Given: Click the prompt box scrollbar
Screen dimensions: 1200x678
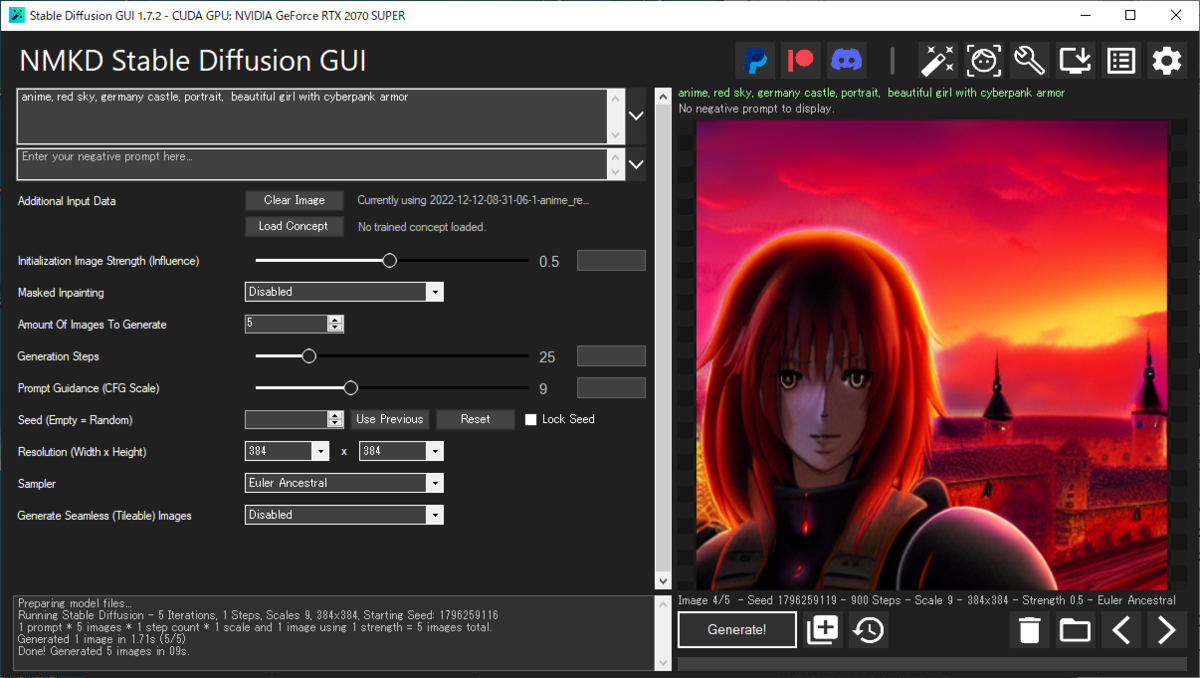Looking at the screenshot, I should tap(616, 115).
